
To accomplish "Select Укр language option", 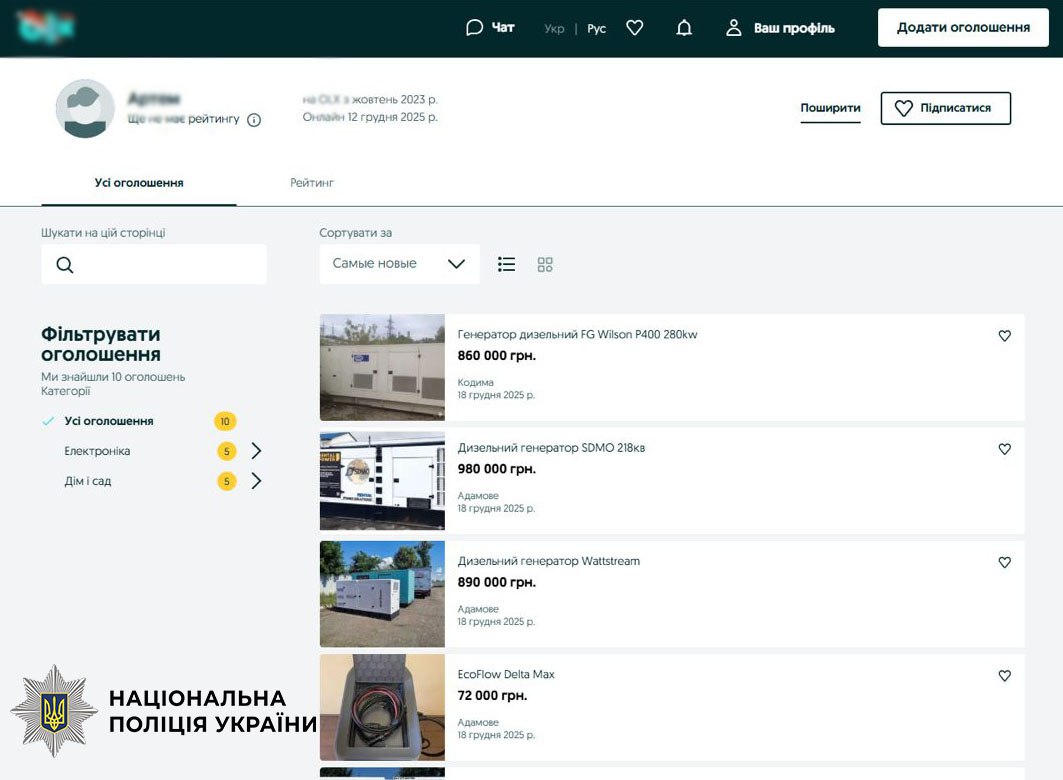I will pyautogui.click(x=552, y=28).
